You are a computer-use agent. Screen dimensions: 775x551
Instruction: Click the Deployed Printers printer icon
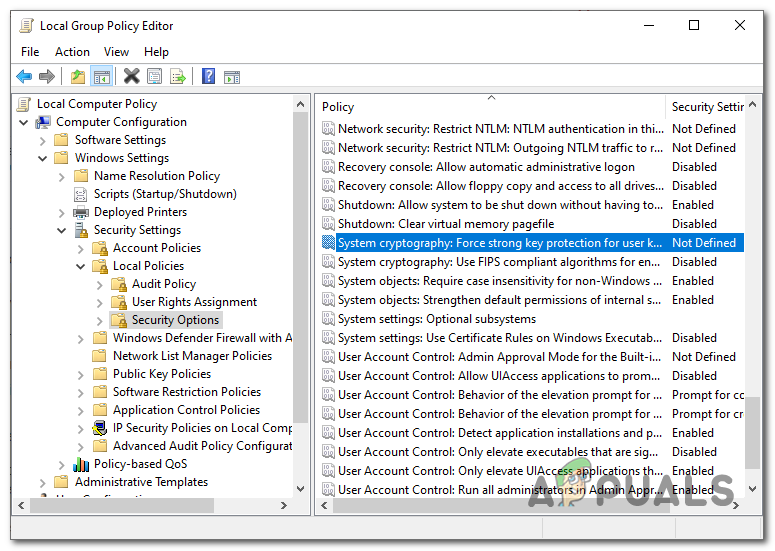point(81,212)
